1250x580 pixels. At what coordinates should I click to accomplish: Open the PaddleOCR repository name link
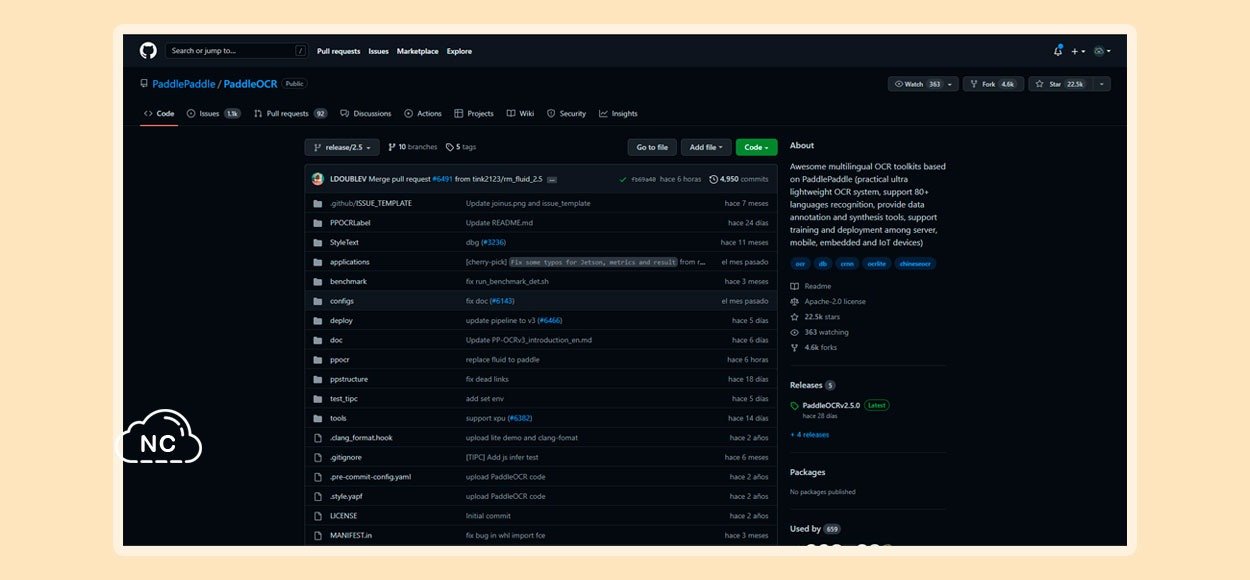[x=250, y=84]
